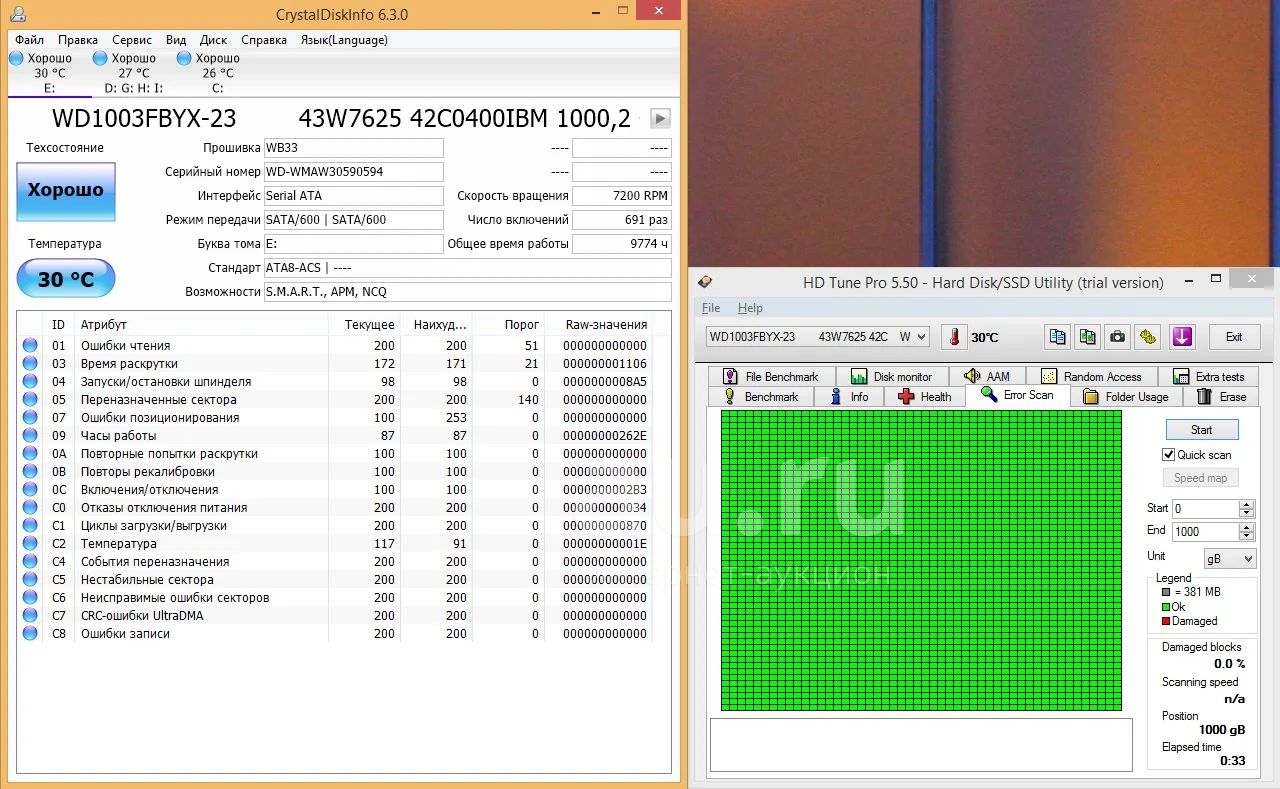The image size is (1280, 789).
Task: Click the green Ok legend swatch
Action: click(1165, 607)
